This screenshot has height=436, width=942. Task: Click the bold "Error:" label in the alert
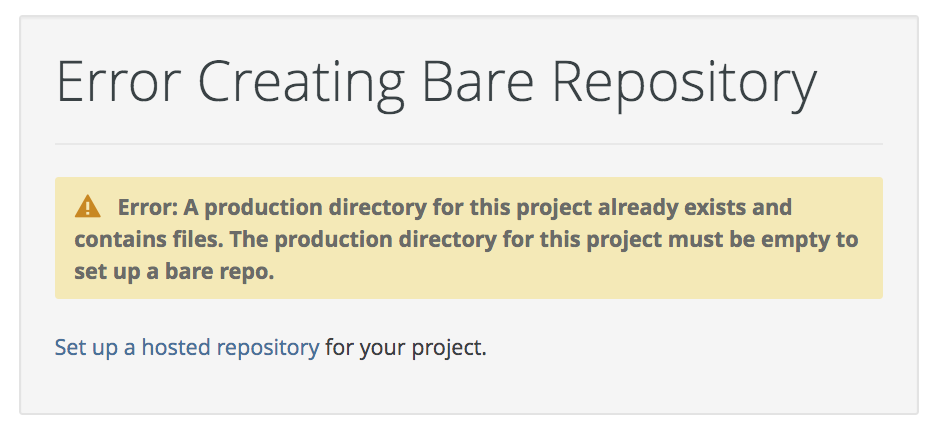(149, 208)
